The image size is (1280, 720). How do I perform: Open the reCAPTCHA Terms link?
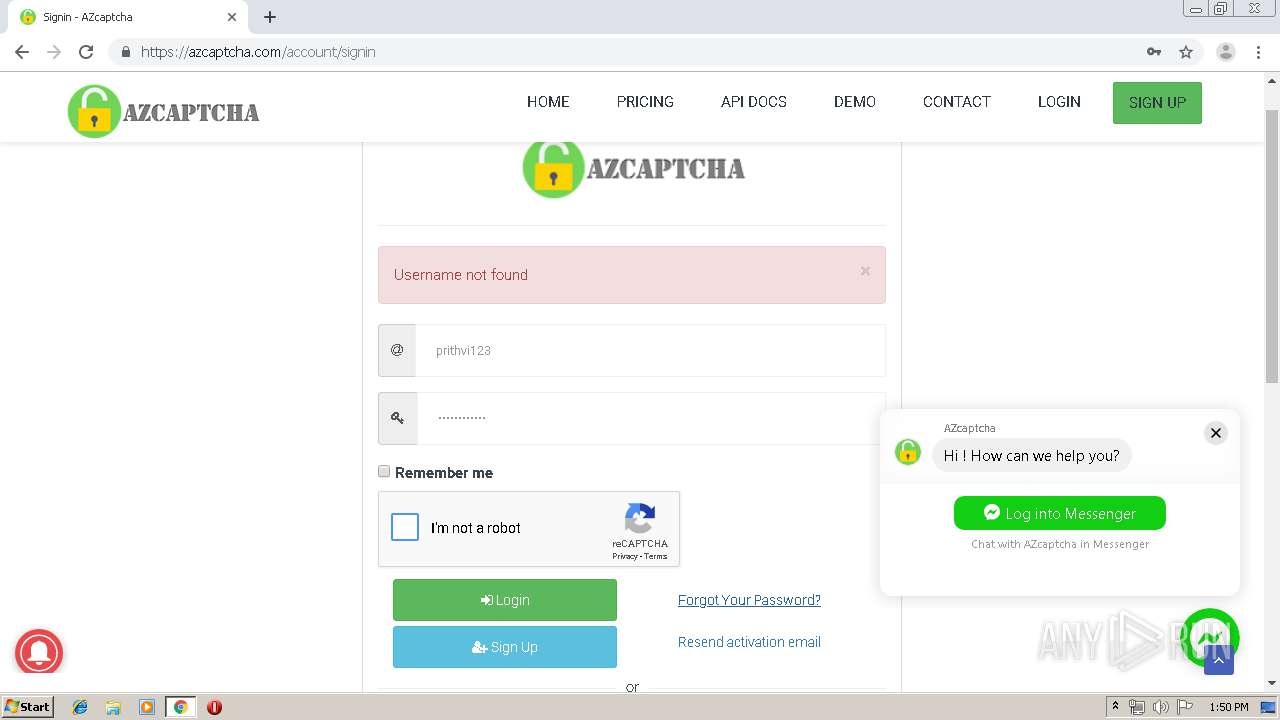tap(656, 557)
